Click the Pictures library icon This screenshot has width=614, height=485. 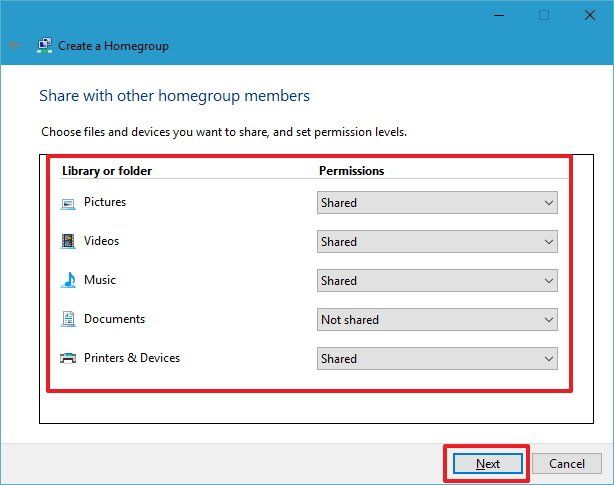point(68,203)
